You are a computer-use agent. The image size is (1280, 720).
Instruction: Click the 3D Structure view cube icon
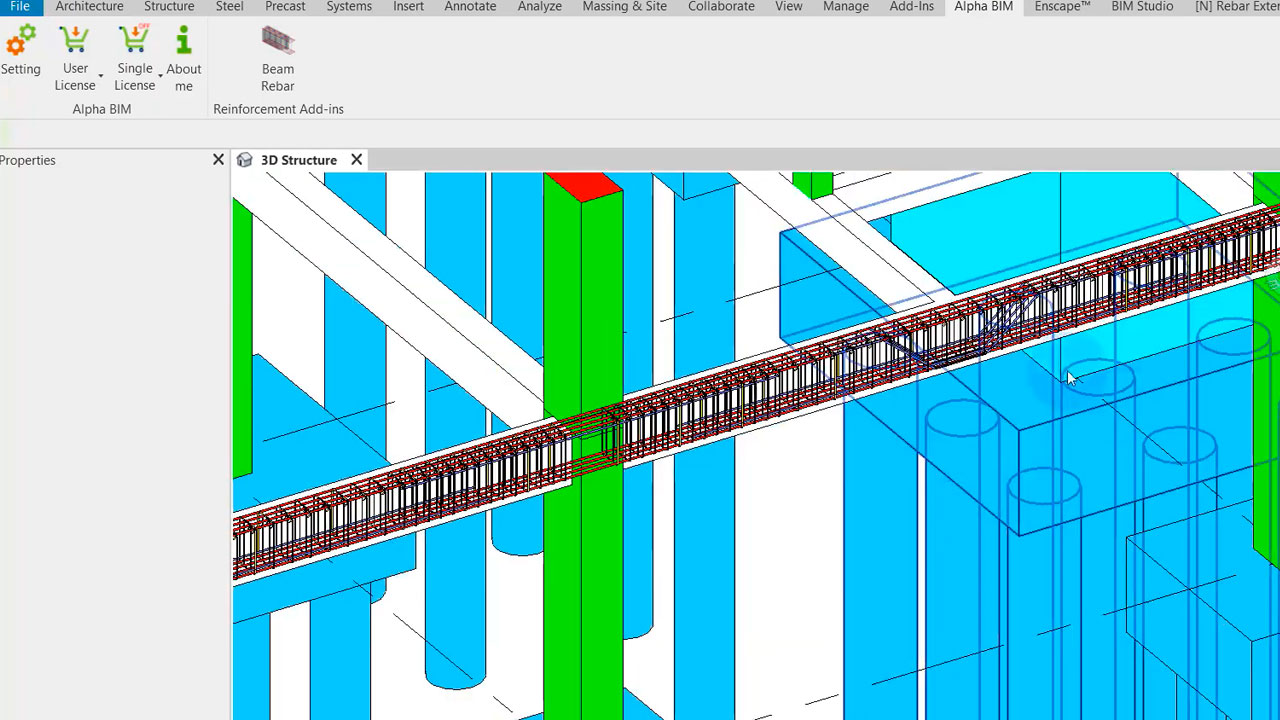pyautogui.click(x=245, y=160)
